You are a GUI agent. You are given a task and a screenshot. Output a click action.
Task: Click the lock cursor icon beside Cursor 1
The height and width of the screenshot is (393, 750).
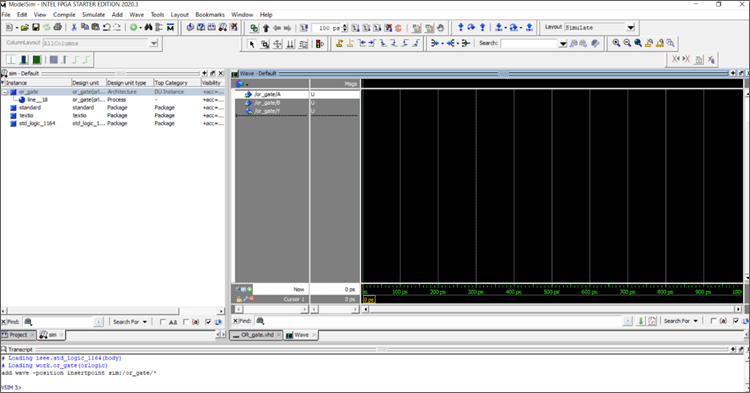[239, 299]
